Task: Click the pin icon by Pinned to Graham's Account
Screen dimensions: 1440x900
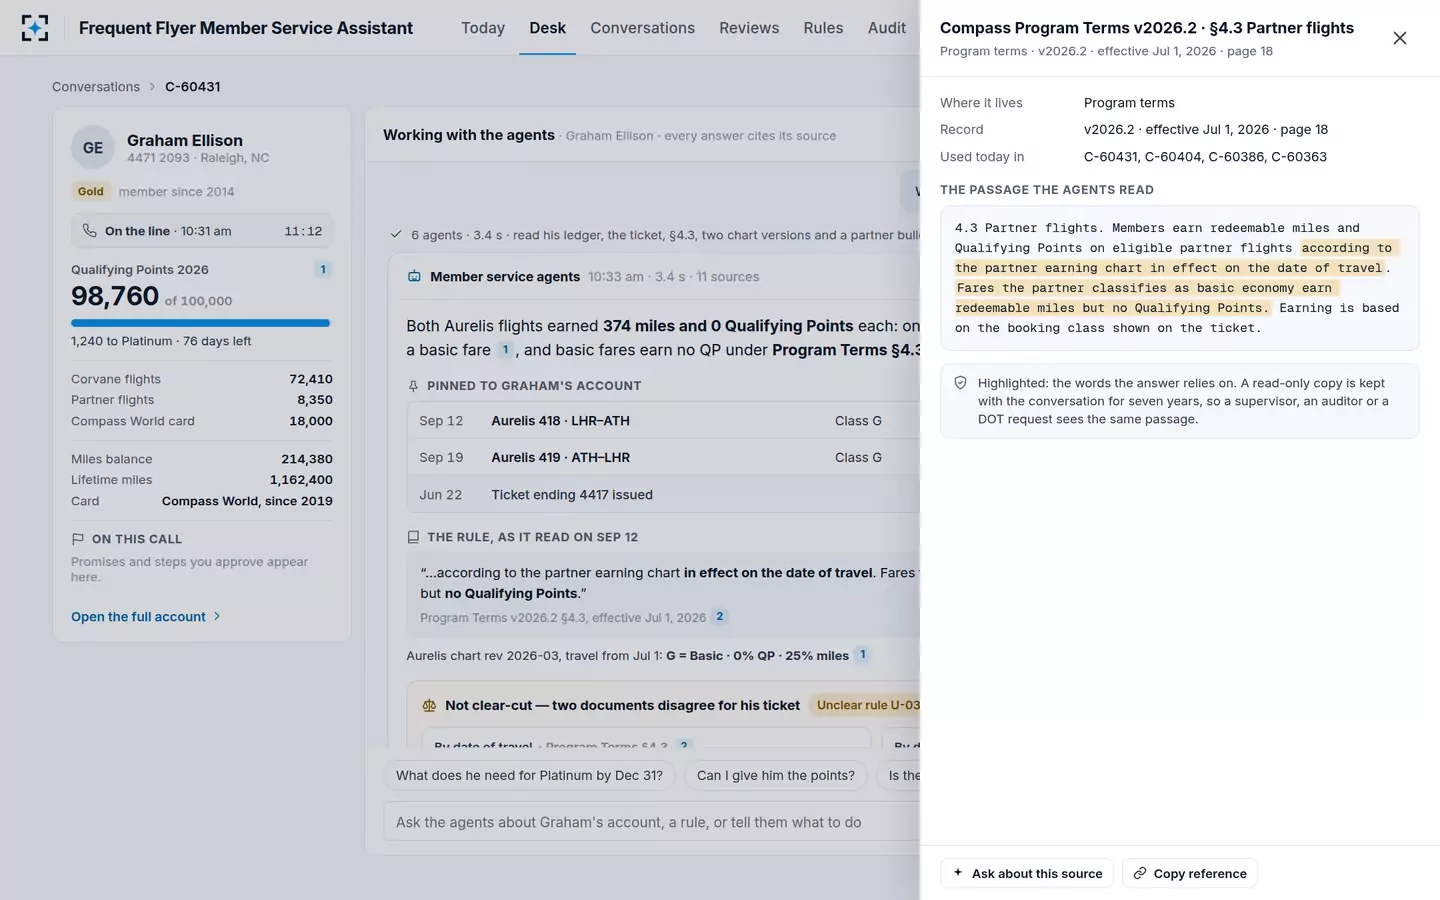Action: pos(413,386)
